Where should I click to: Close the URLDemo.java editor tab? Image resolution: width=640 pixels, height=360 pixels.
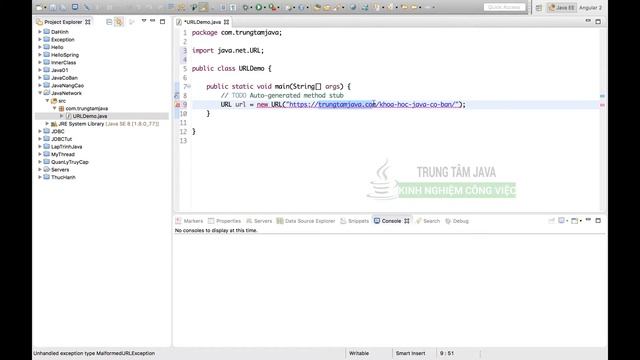[x=227, y=22]
